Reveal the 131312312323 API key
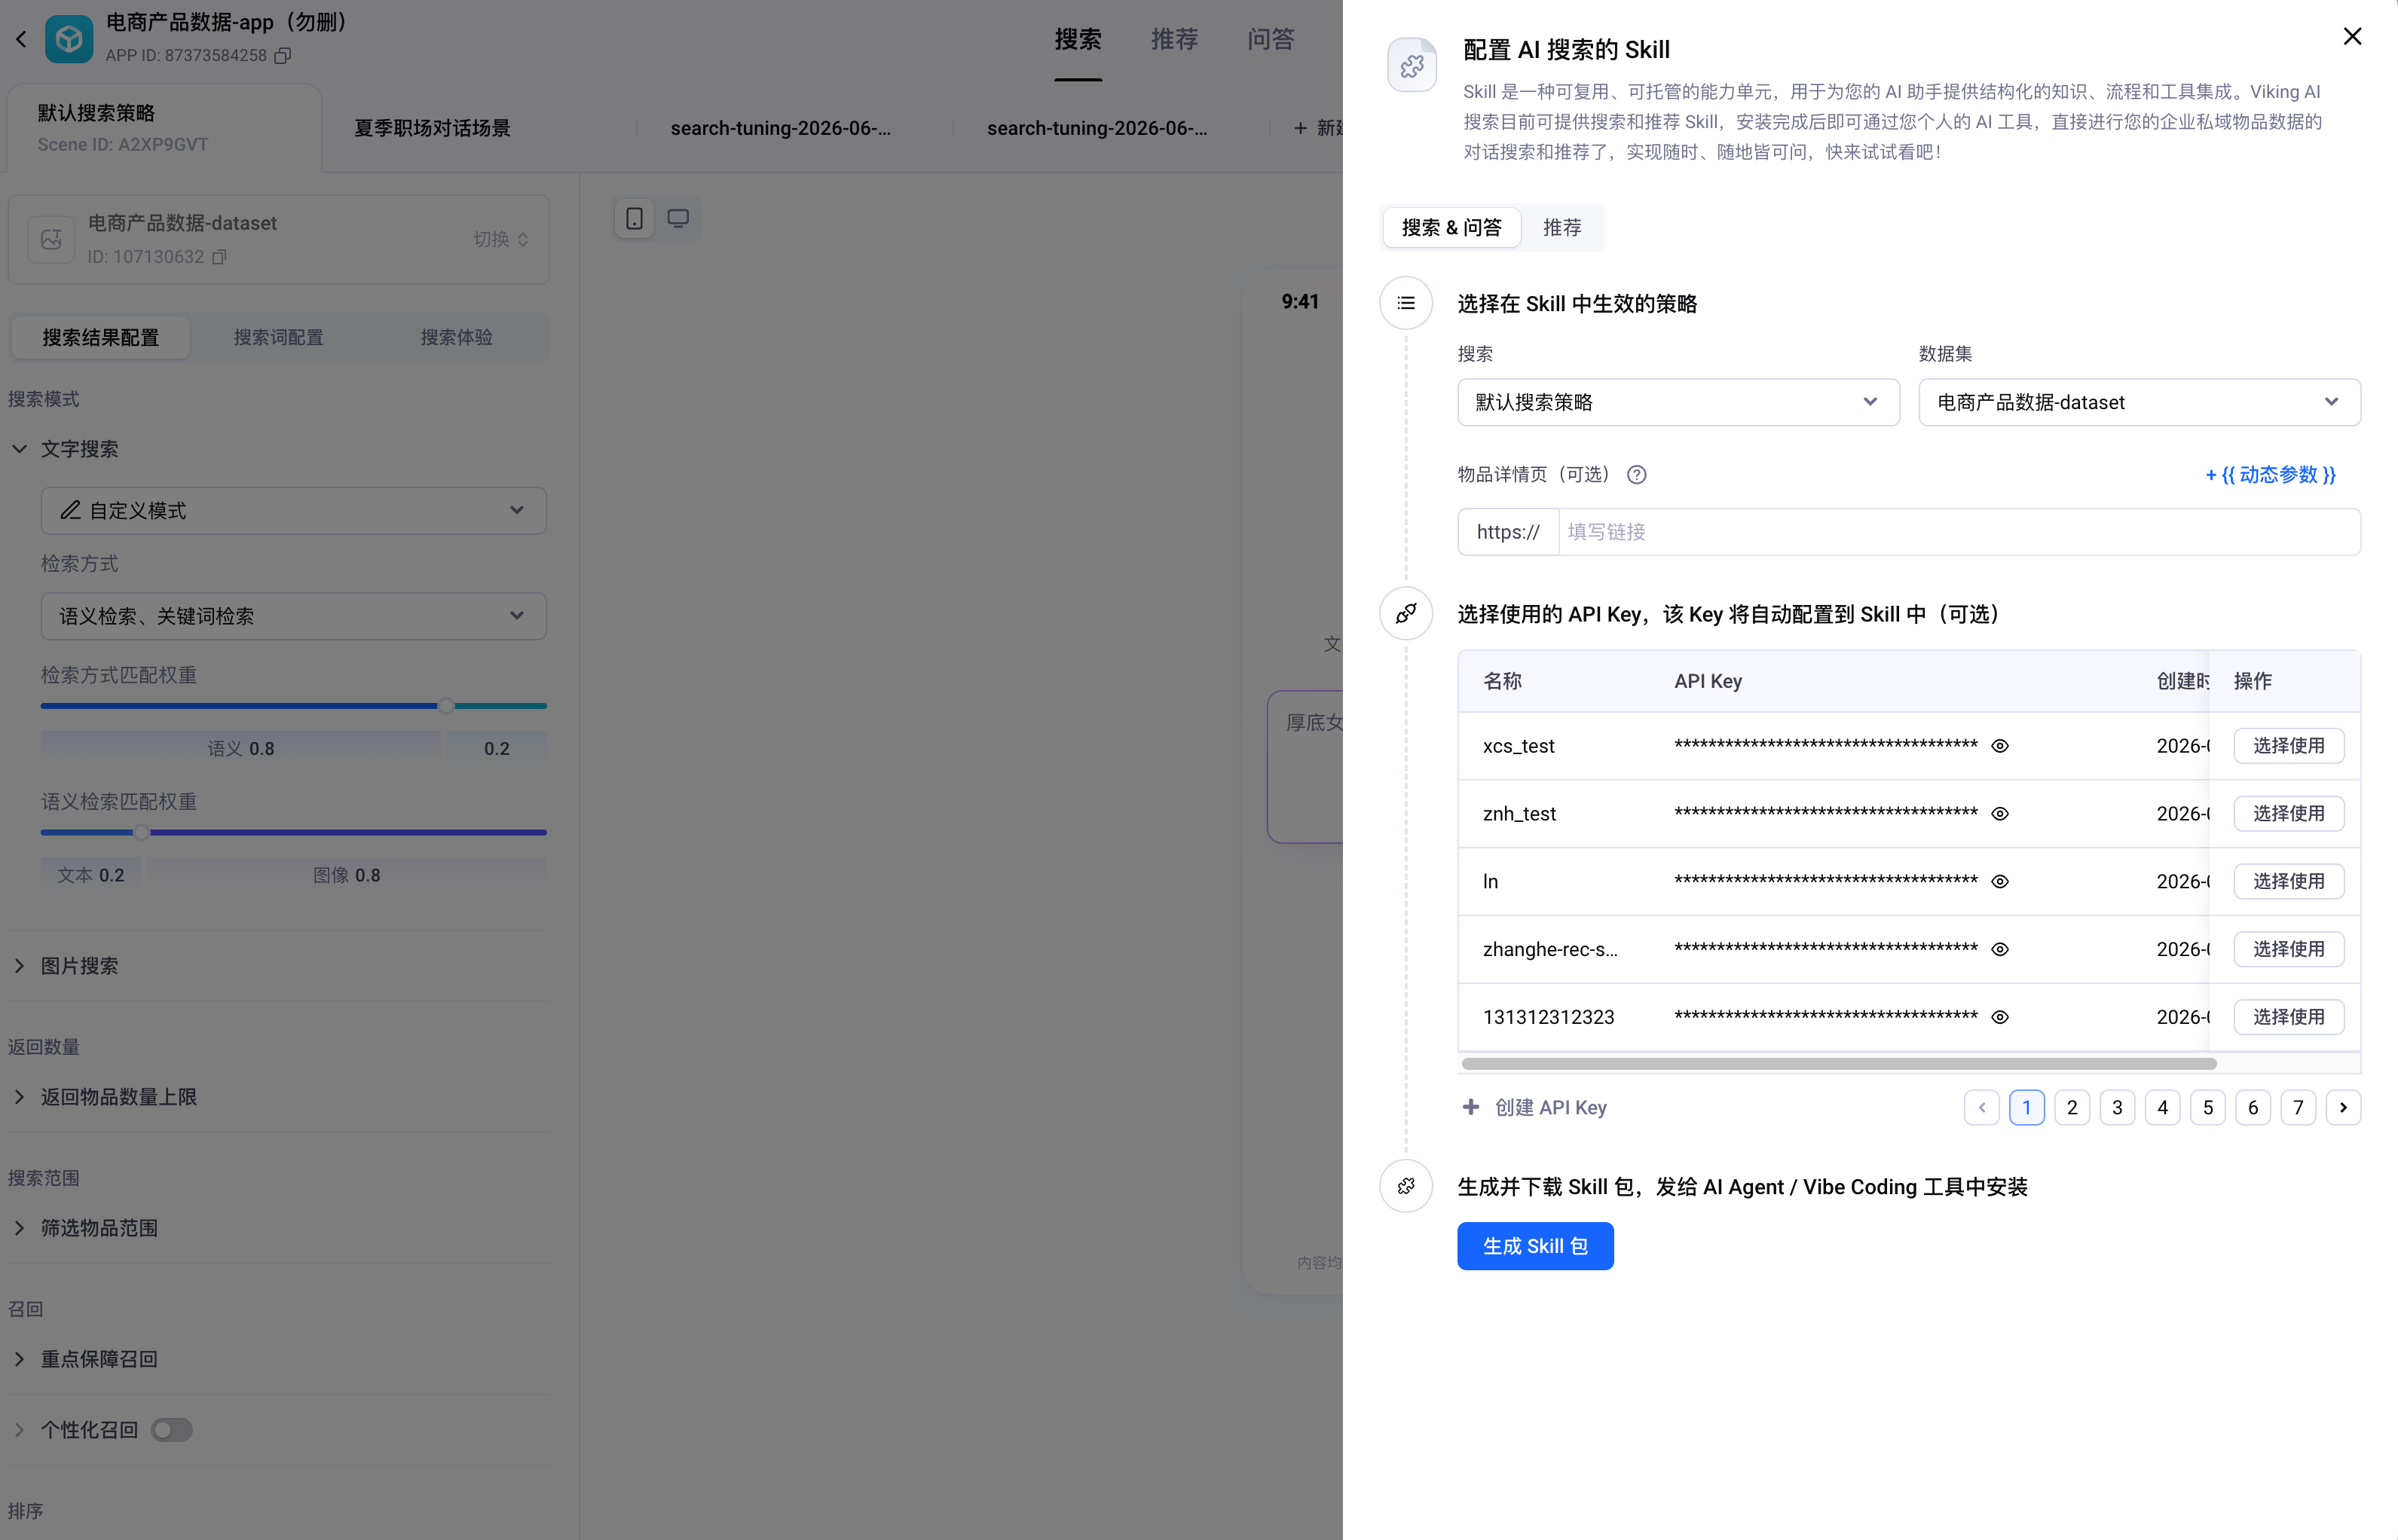 [x=2000, y=1017]
